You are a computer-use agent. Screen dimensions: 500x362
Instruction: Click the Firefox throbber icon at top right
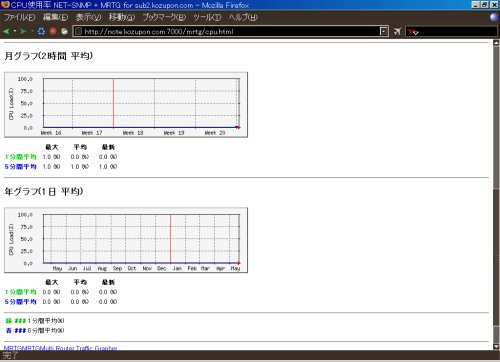pos(494,17)
